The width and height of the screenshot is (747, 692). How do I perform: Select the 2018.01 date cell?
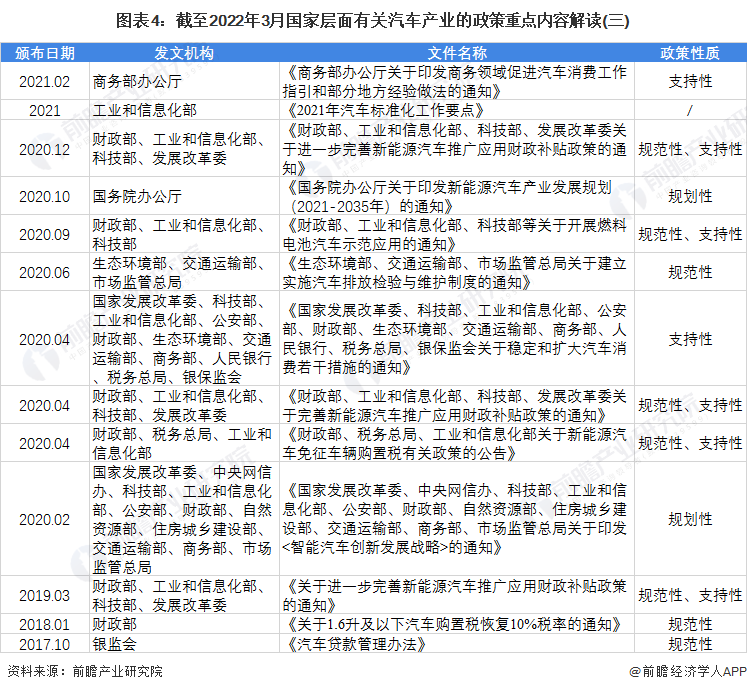pyautogui.click(x=44, y=625)
